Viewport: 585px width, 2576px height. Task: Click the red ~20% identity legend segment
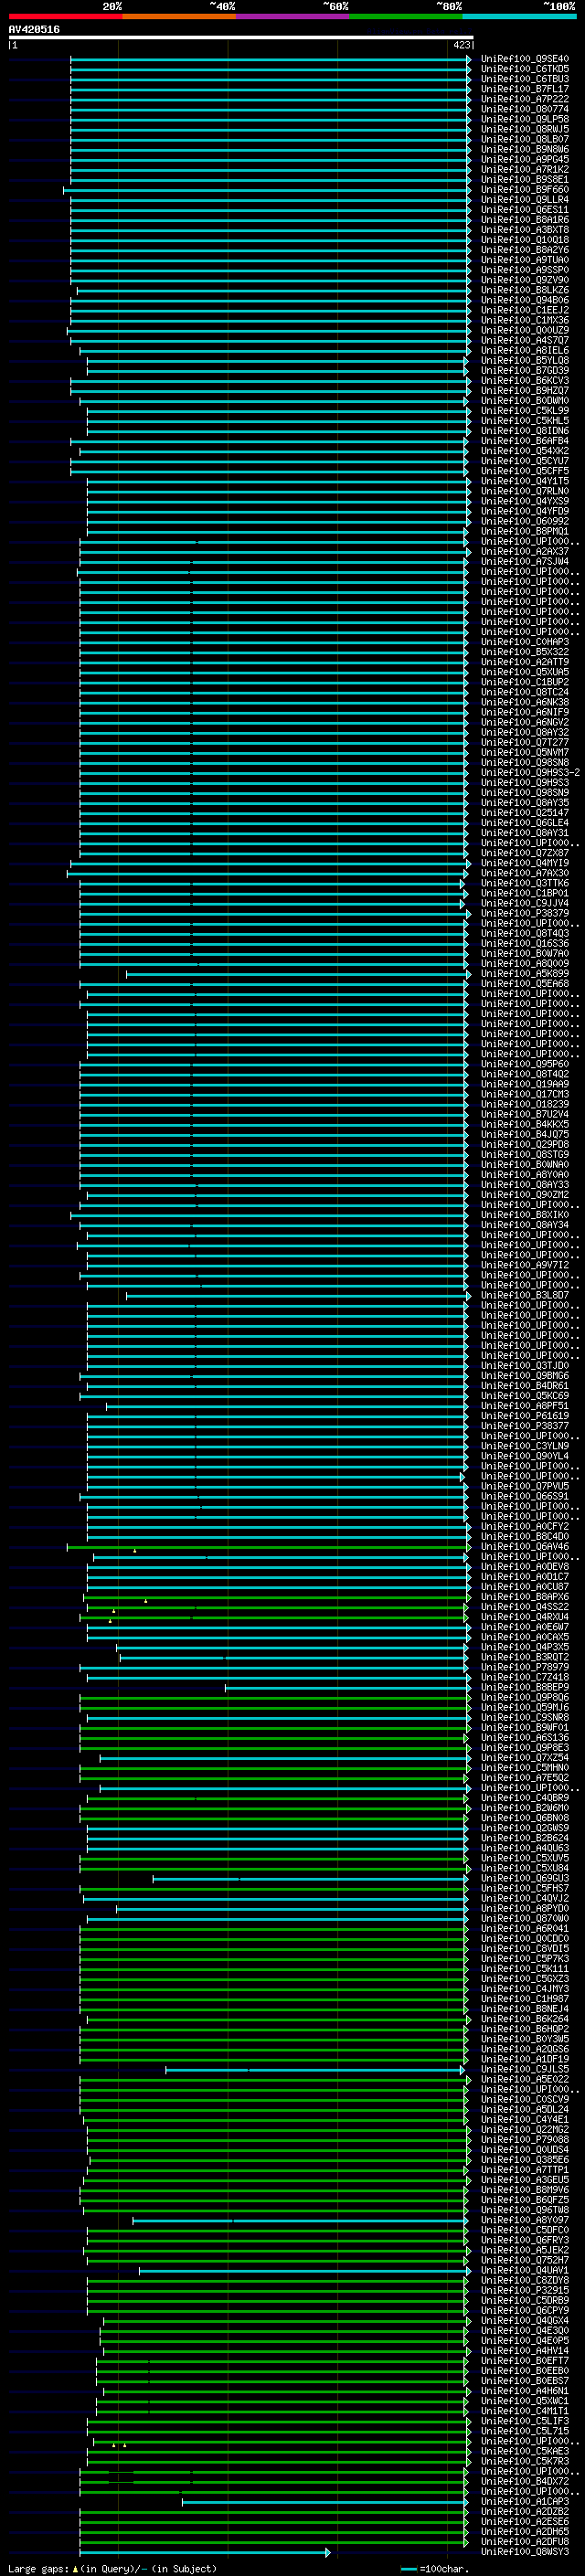65,16
